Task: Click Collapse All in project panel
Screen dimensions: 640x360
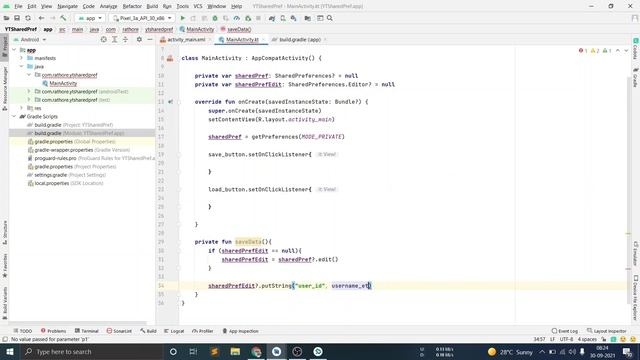Action: pos(125,40)
